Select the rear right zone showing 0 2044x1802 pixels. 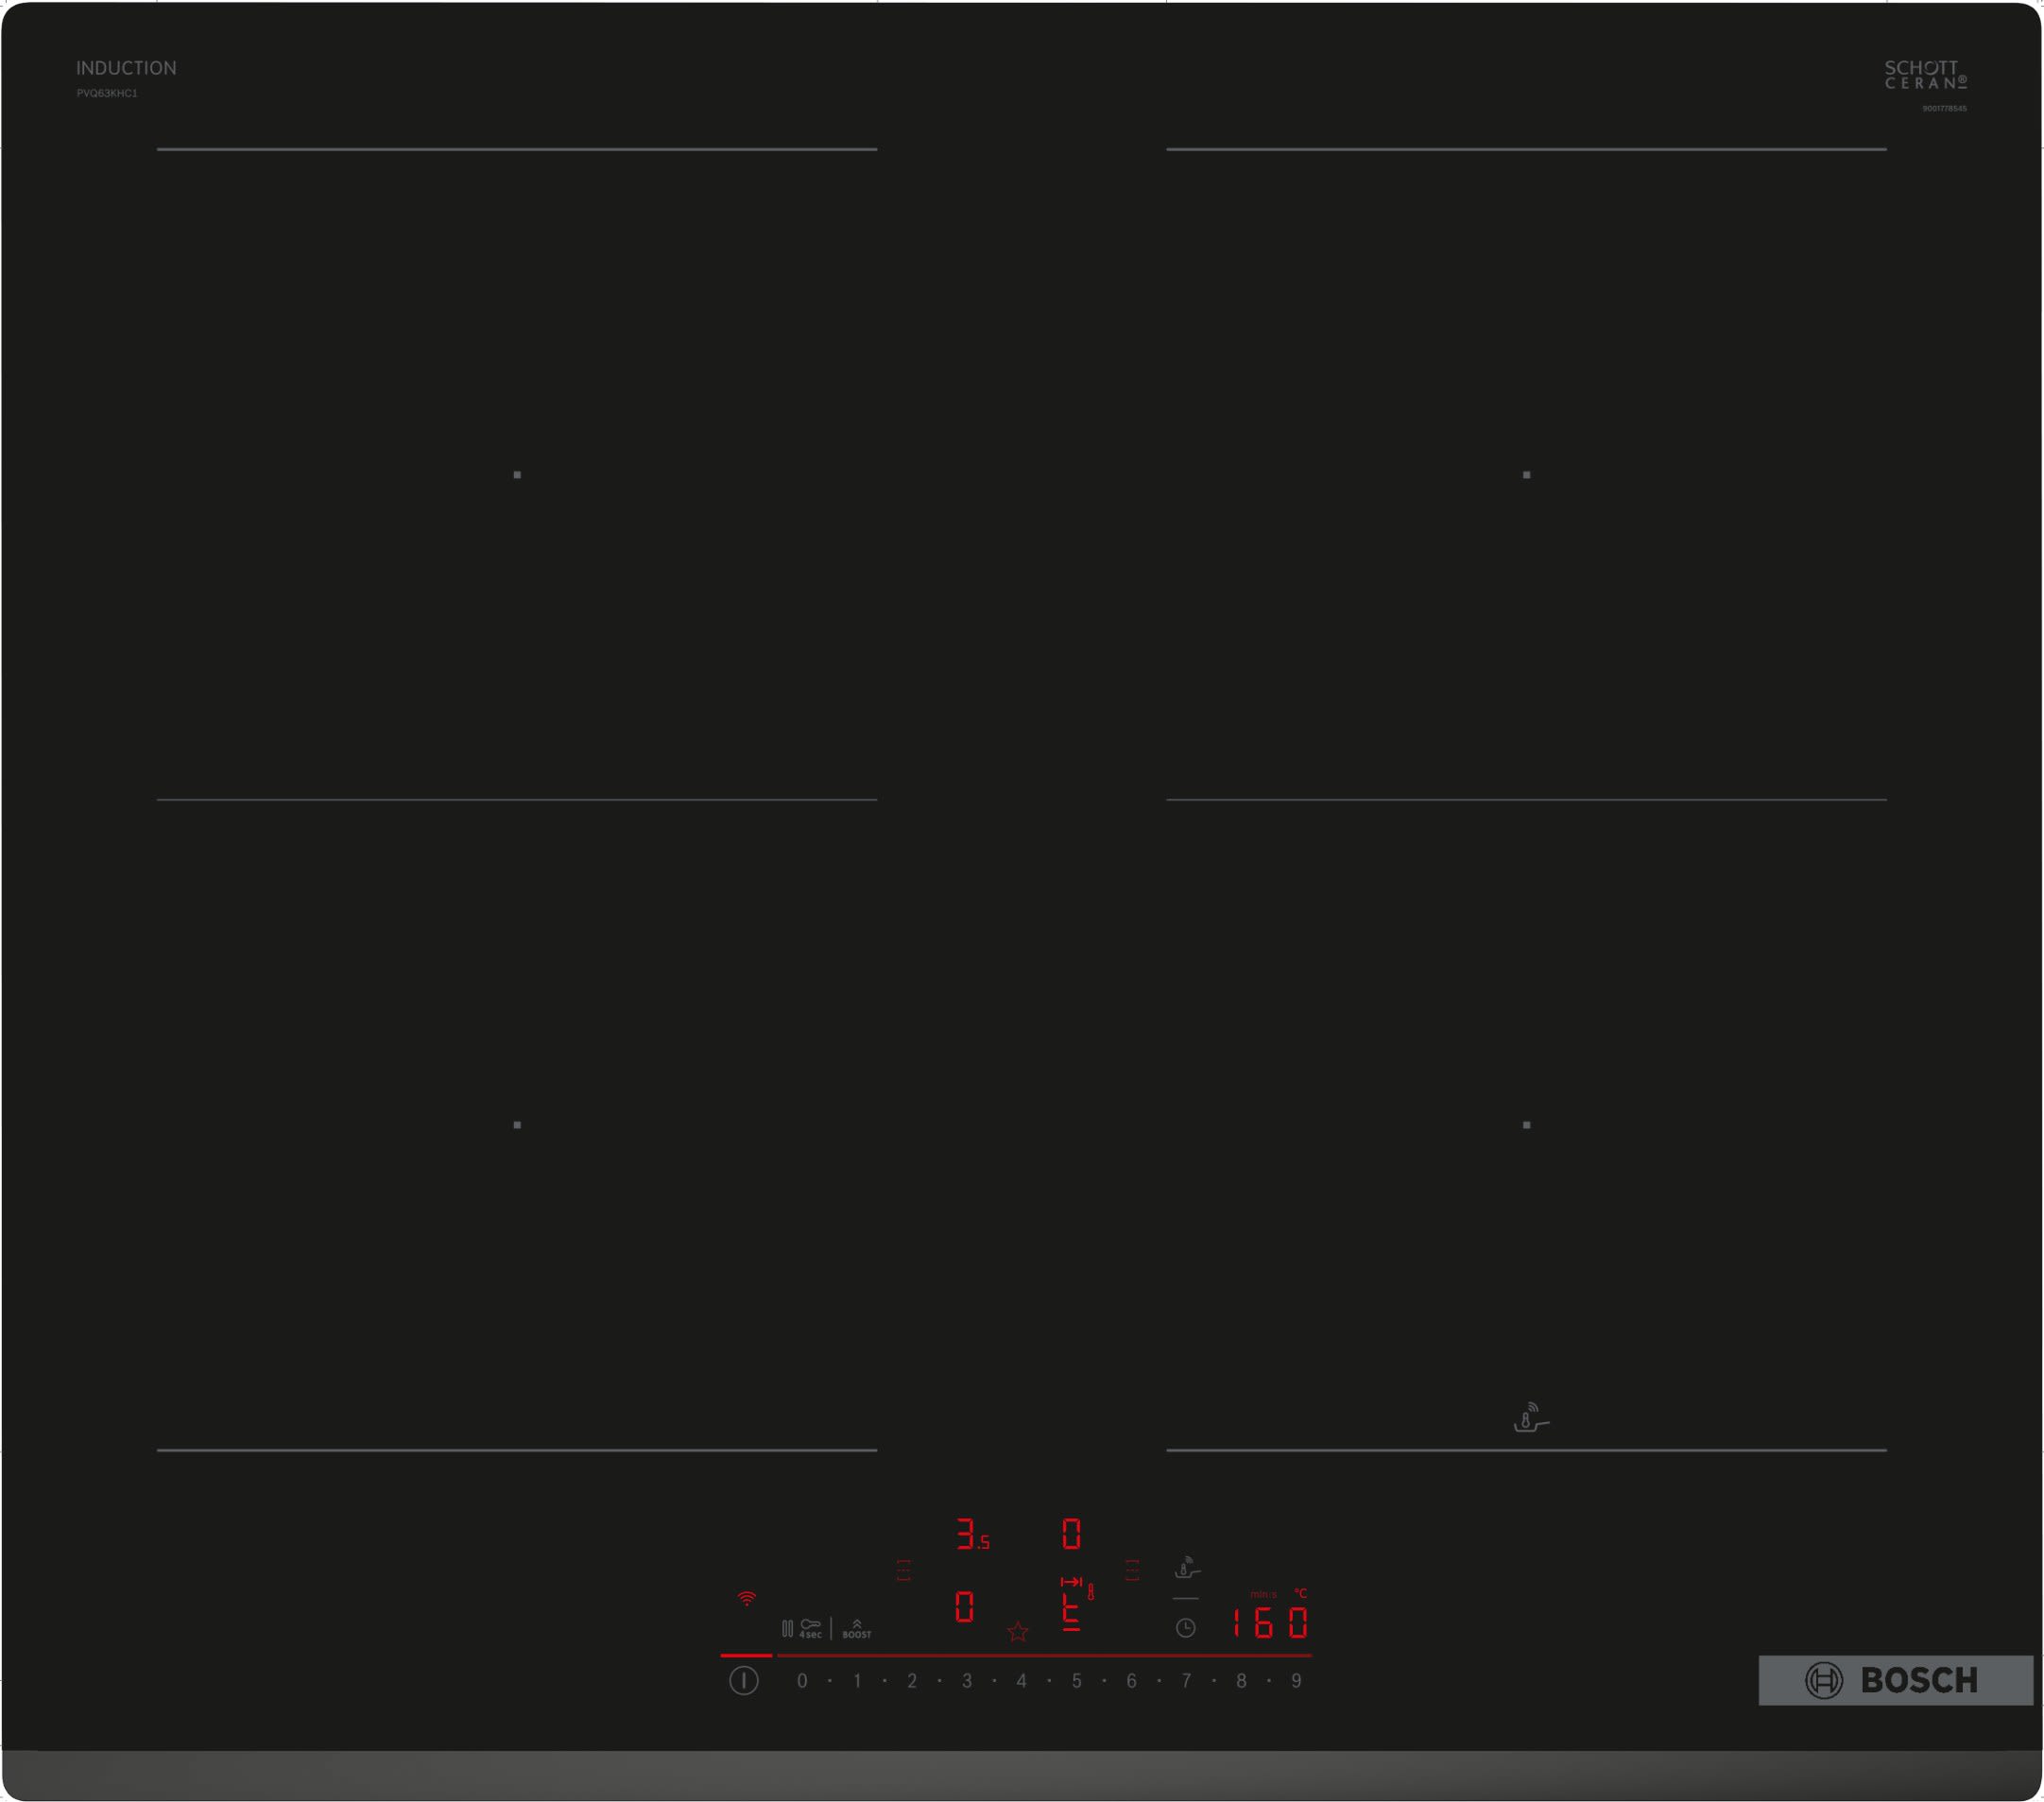(x=1071, y=1534)
